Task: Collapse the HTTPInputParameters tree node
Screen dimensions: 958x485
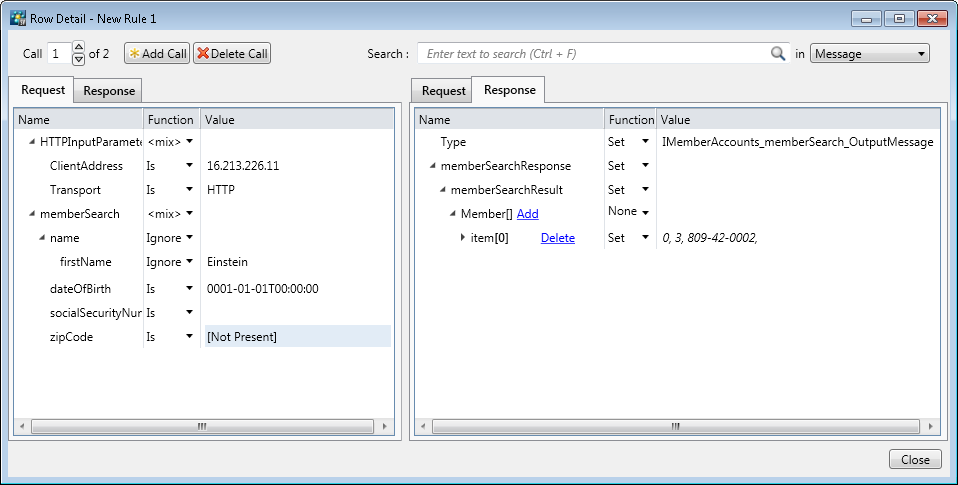Action: point(32,142)
